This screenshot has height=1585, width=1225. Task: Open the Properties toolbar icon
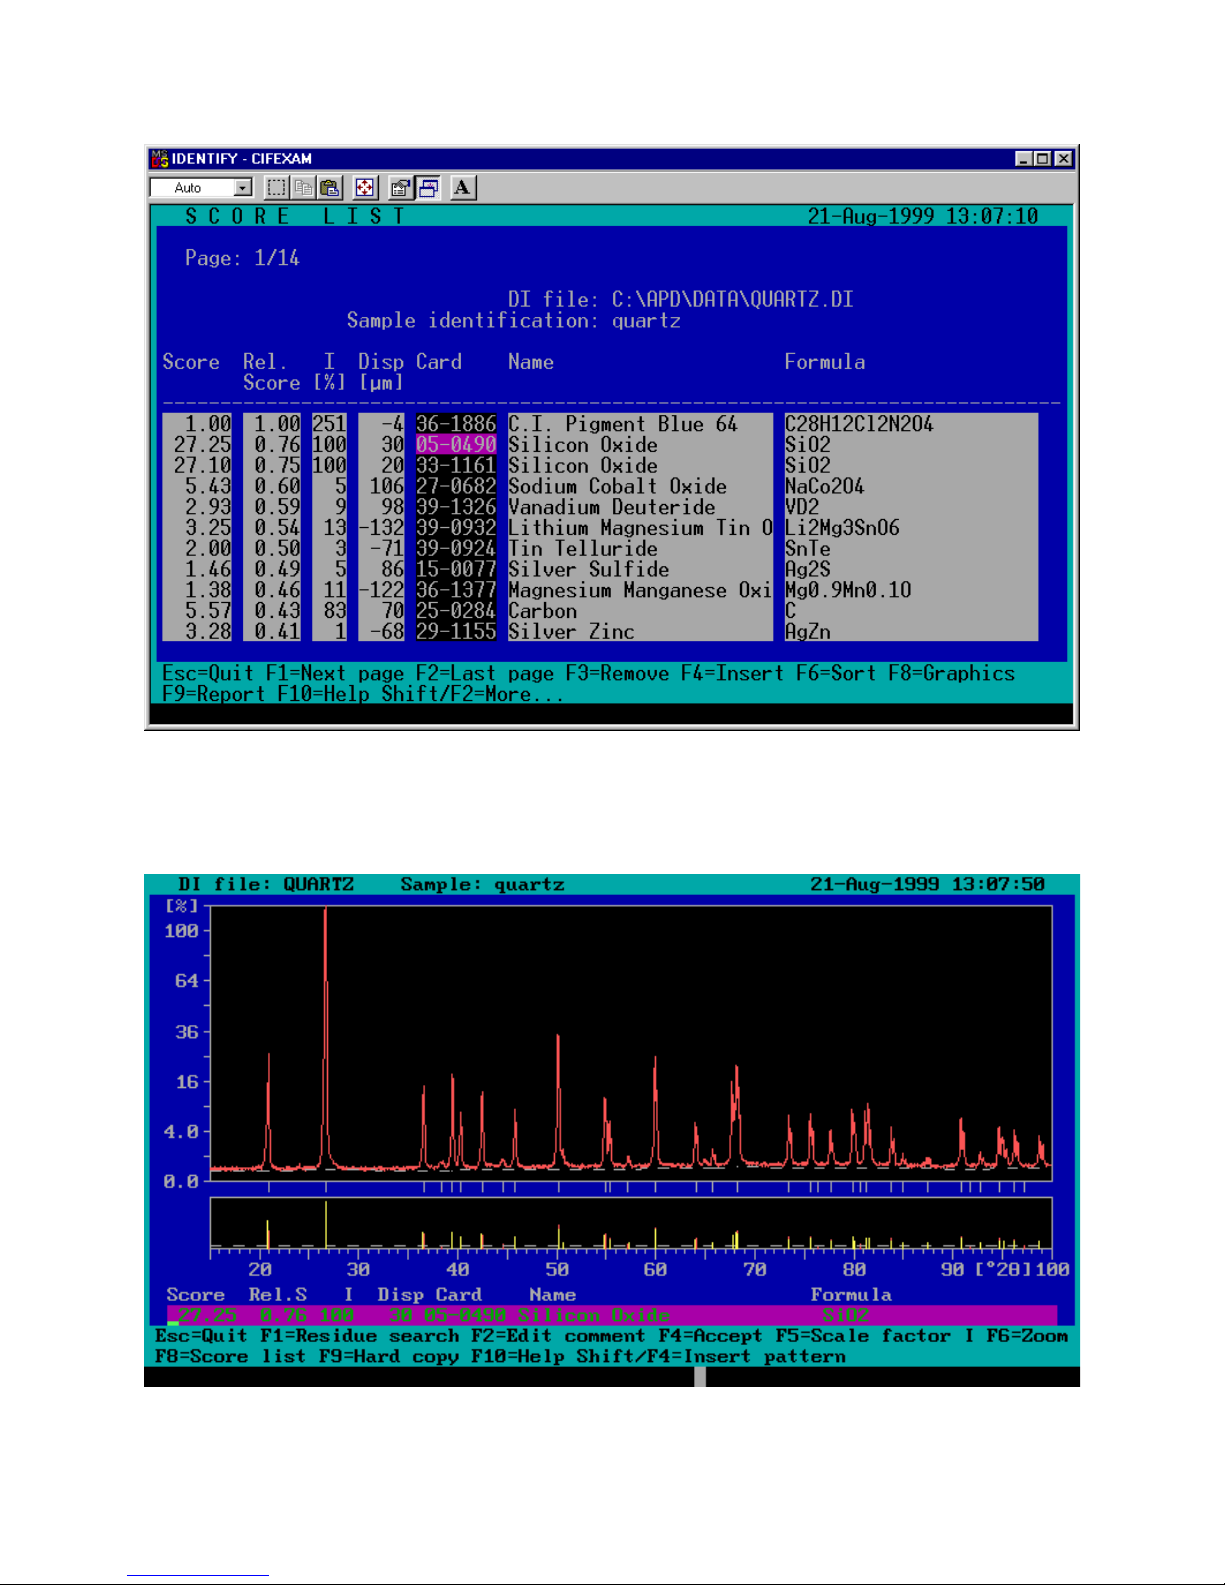click(x=401, y=187)
